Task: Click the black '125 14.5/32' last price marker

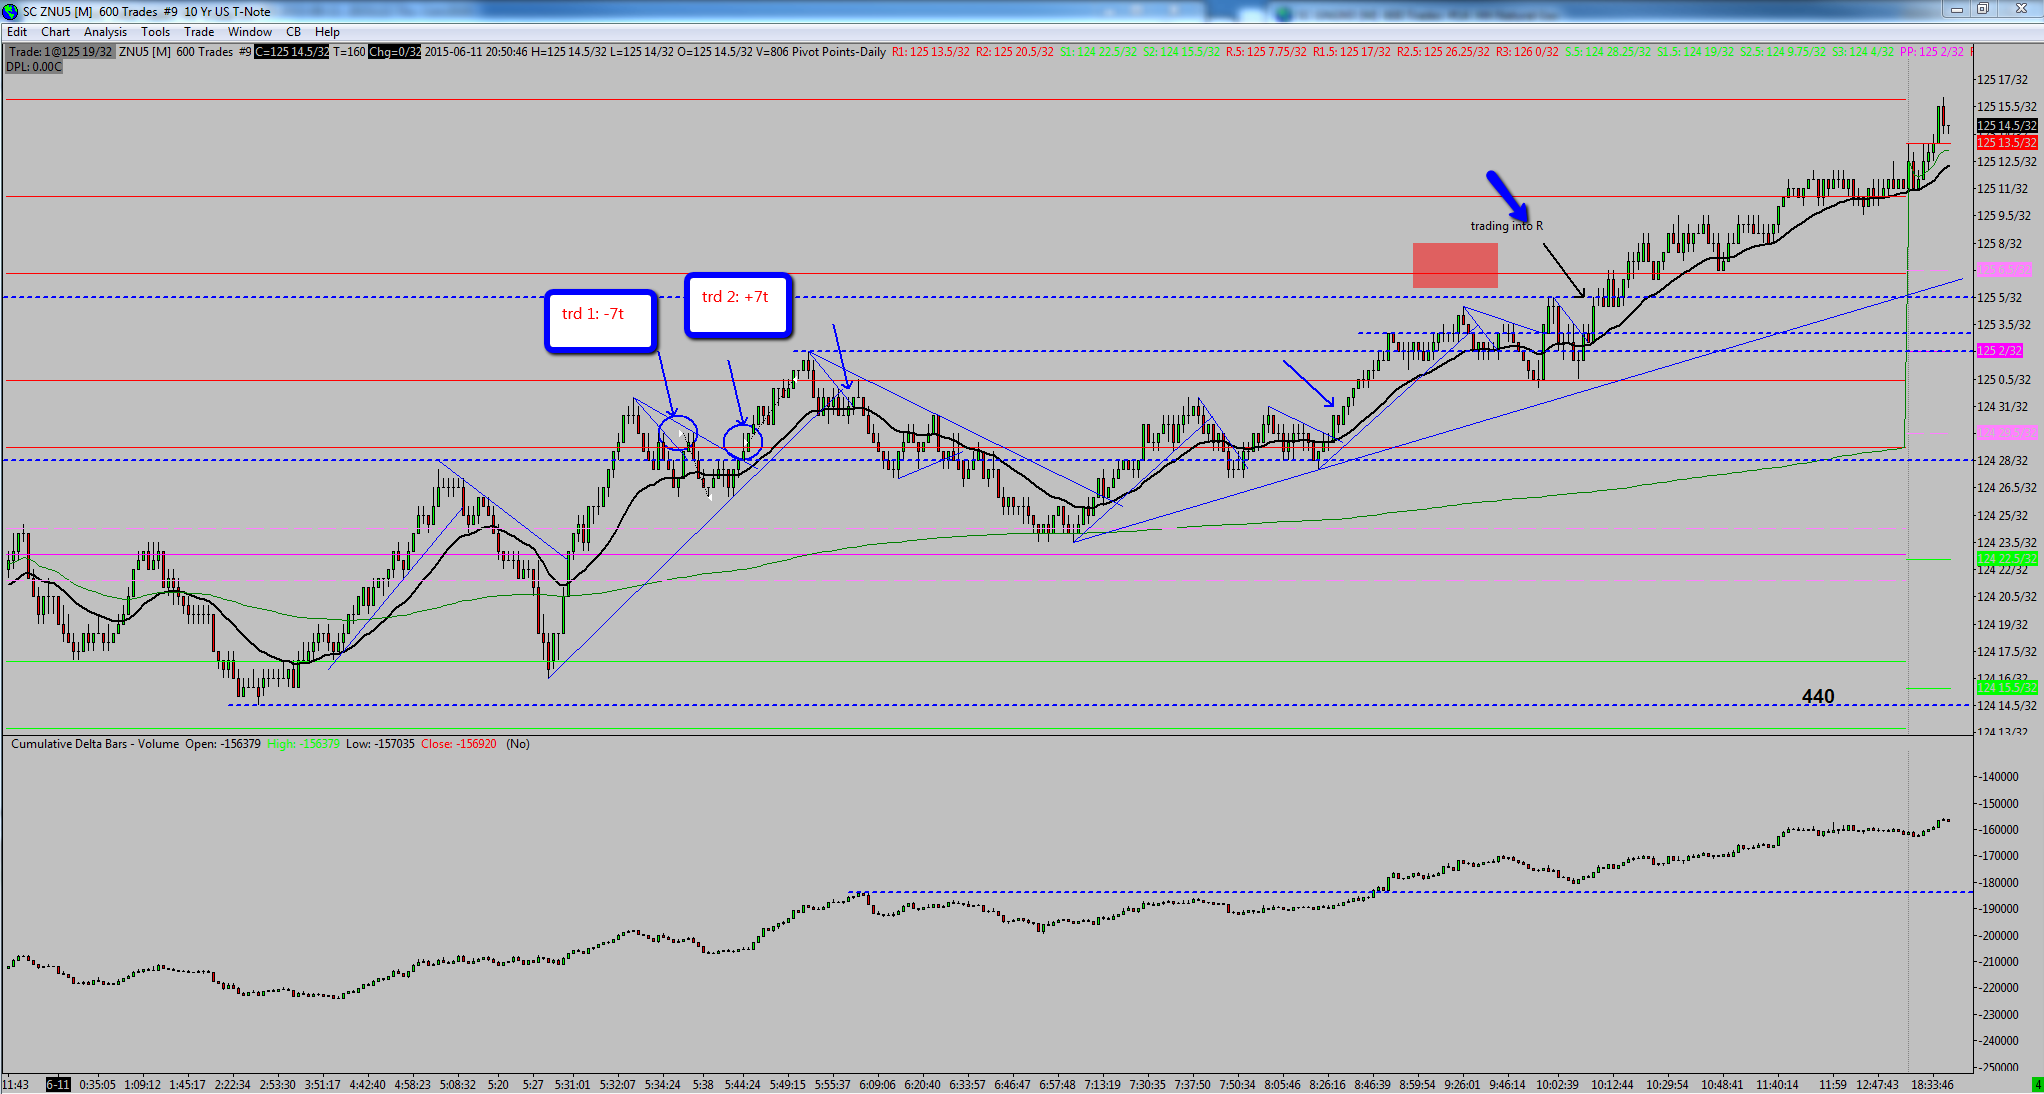Action: point(2006,126)
